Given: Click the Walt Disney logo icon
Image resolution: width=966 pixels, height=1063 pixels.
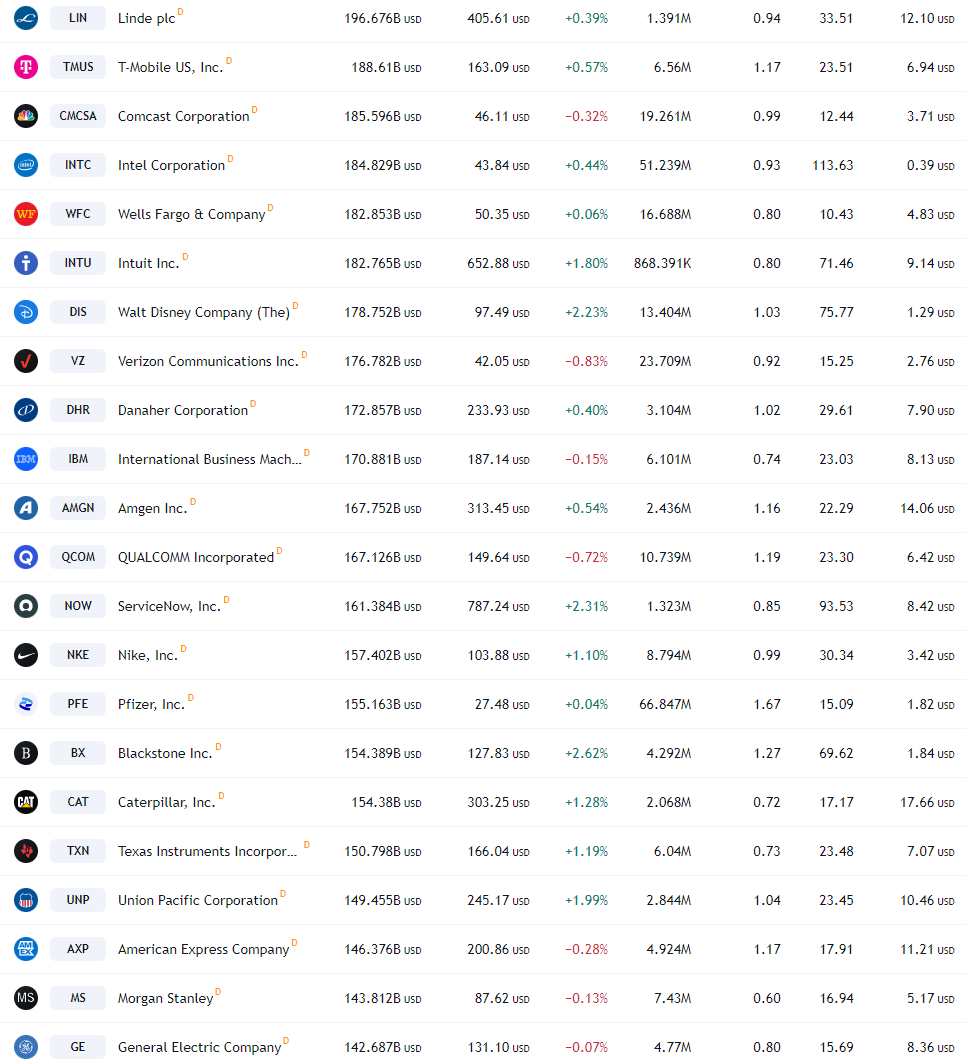Looking at the screenshot, I should (26, 312).
